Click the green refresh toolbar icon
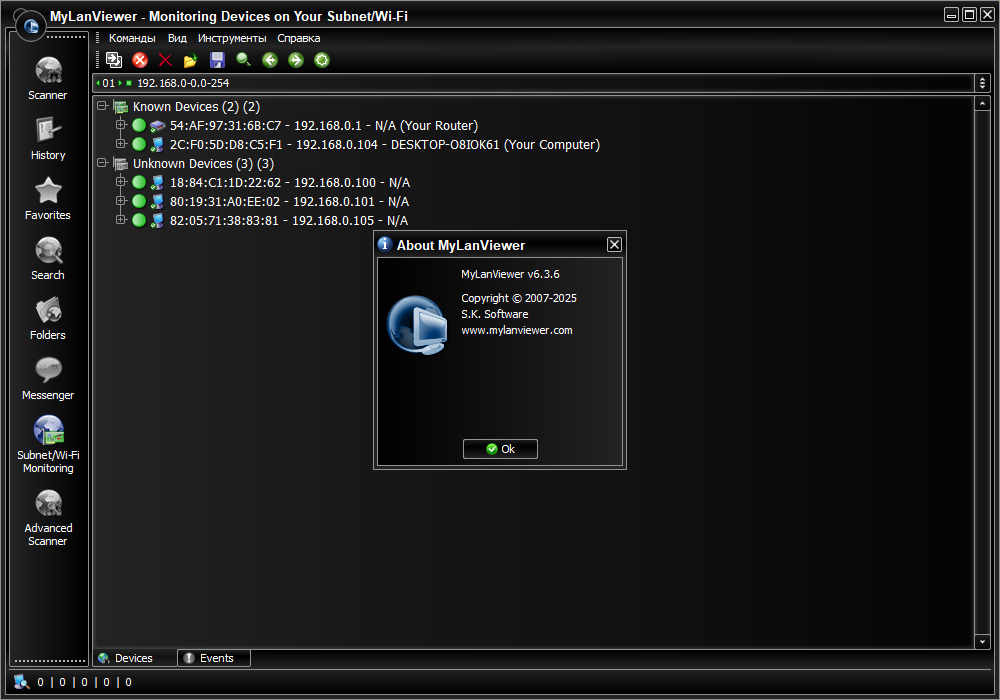This screenshot has width=1000, height=700. pos(322,60)
